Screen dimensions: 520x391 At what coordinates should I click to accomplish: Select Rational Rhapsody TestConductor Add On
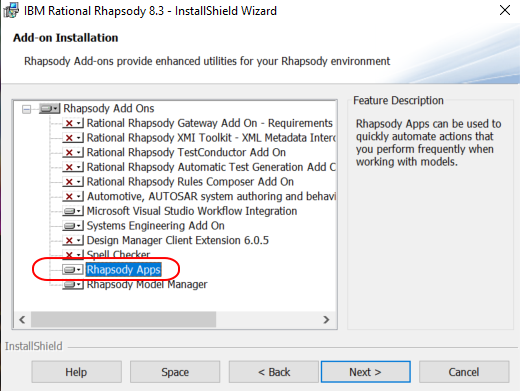186,152
